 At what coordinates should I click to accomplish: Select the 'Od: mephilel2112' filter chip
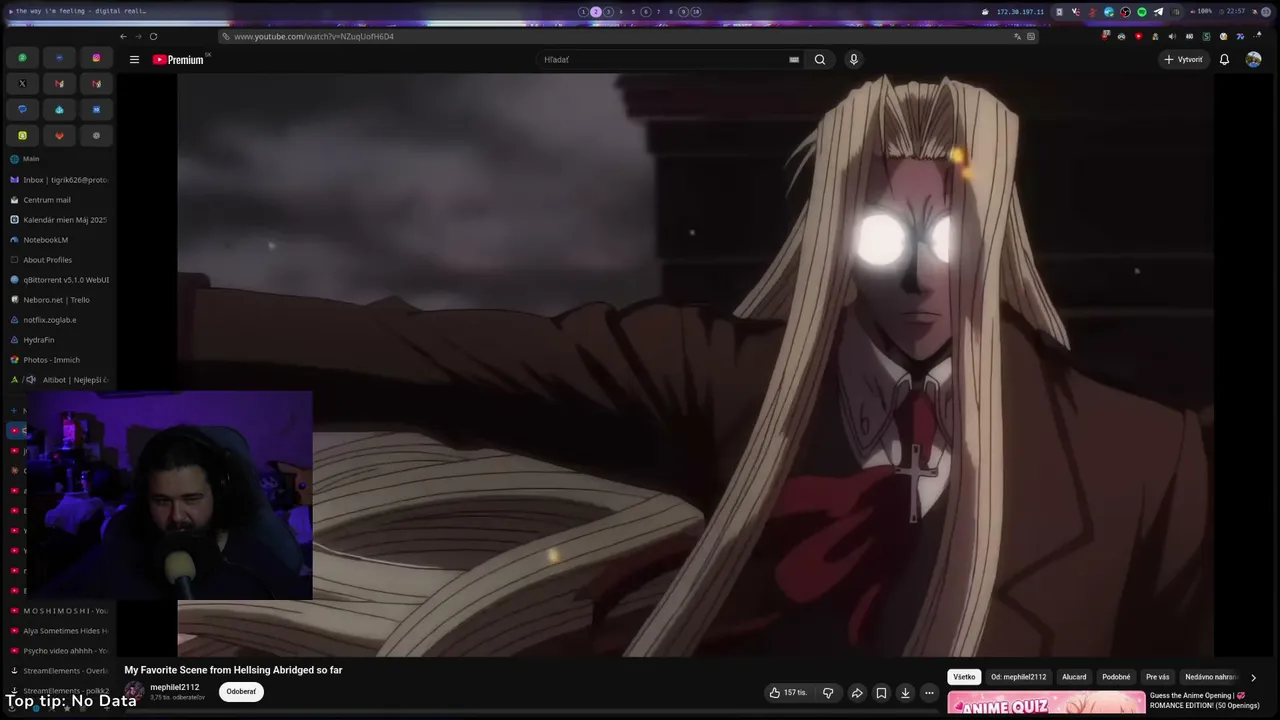click(1018, 677)
